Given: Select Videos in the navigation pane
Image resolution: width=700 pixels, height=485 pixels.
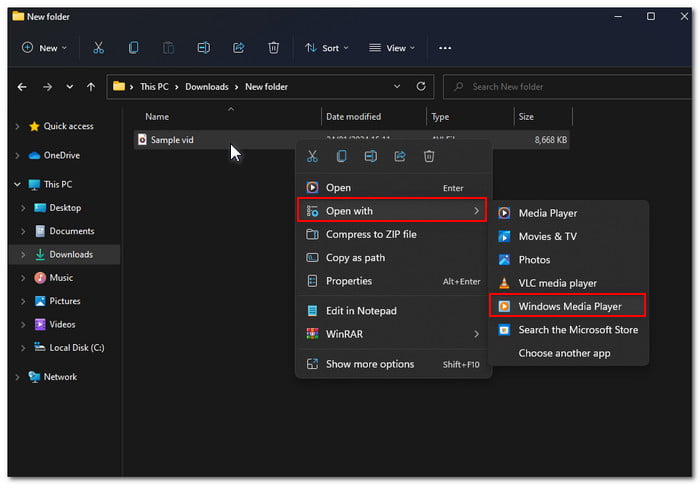Looking at the screenshot, I should (x=62, y=324).
